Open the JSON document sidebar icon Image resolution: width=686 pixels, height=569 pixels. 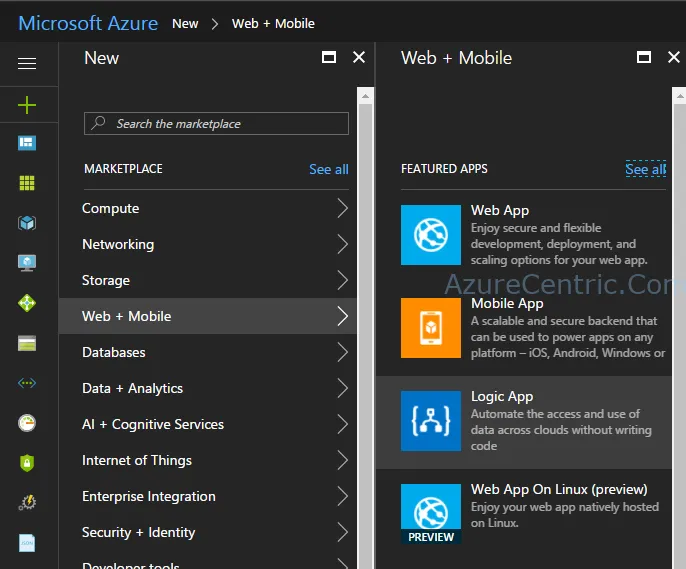(27, 543)
